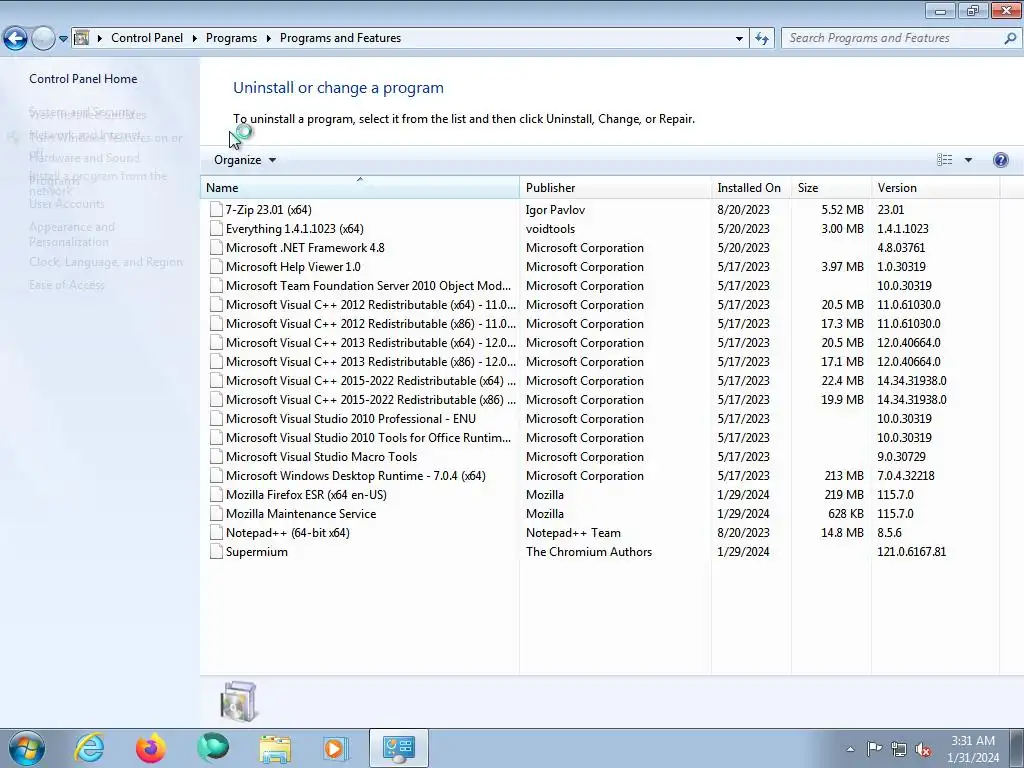This screenshot has width=1024, height=768.
Task: Select Programs and Features breadcrumb
Action: click(340, 38)
